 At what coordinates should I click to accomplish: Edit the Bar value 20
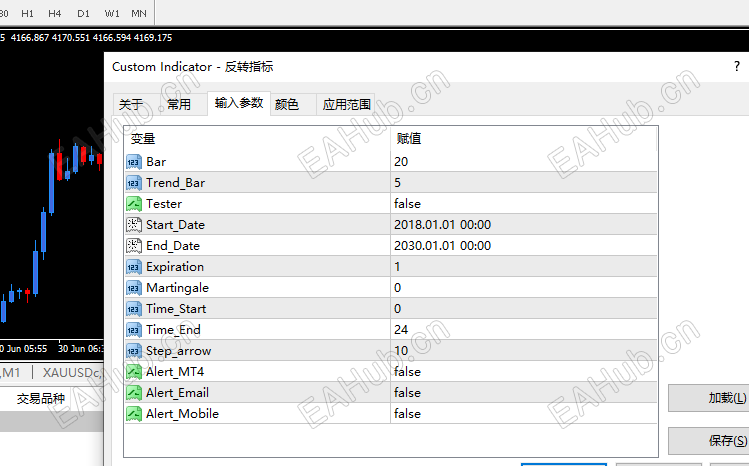coord(524,162)
